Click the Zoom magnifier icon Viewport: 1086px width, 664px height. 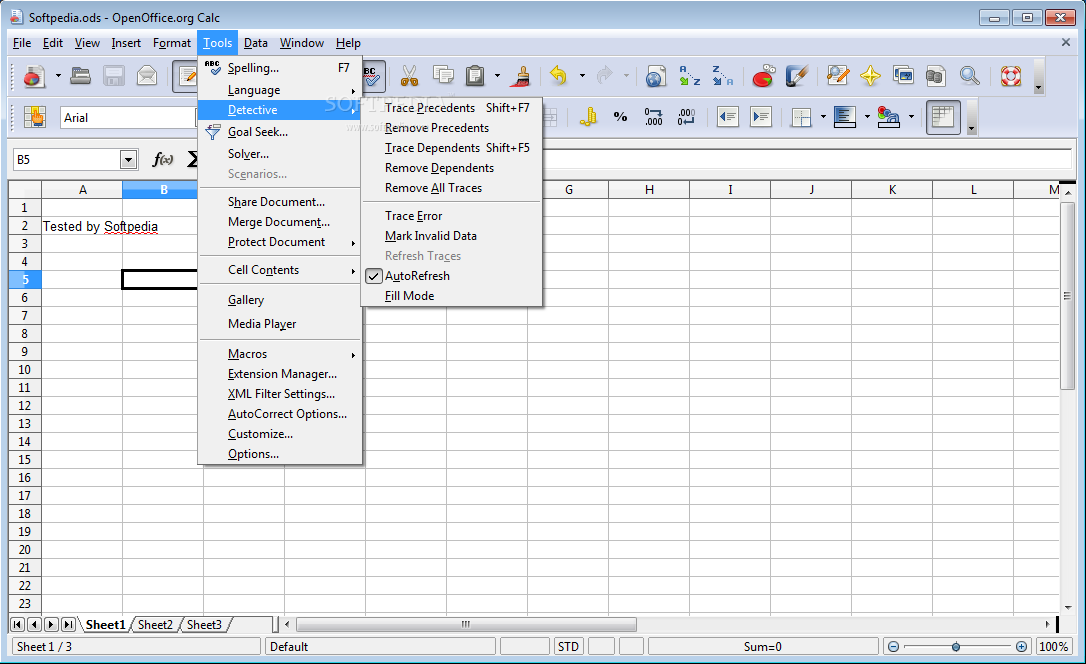click(x=969, y=75)
